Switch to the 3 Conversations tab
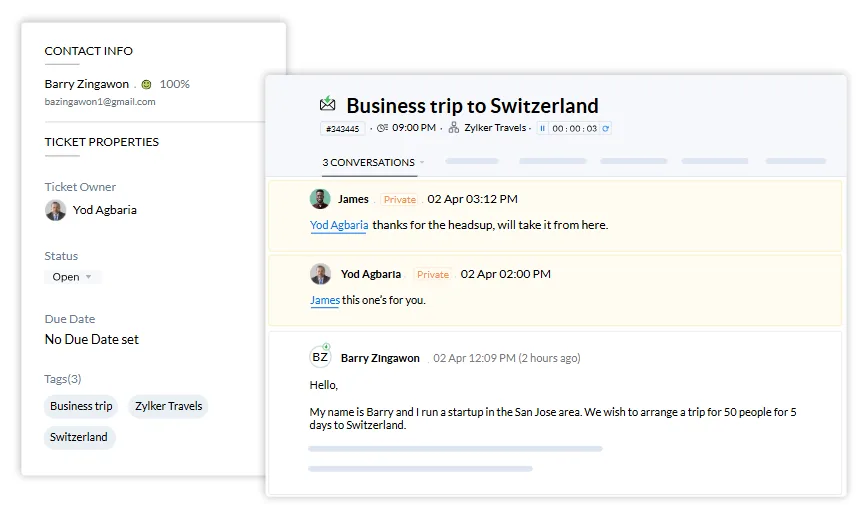The height and width of the screenshot is (509, 860). pyautogui.click(x=369, y=162)
